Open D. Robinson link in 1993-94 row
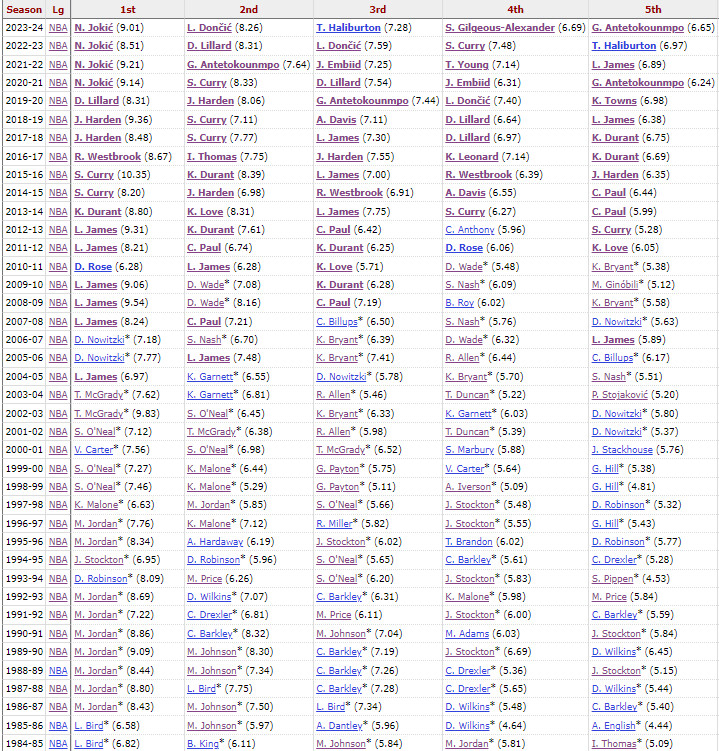 [101, 579]
